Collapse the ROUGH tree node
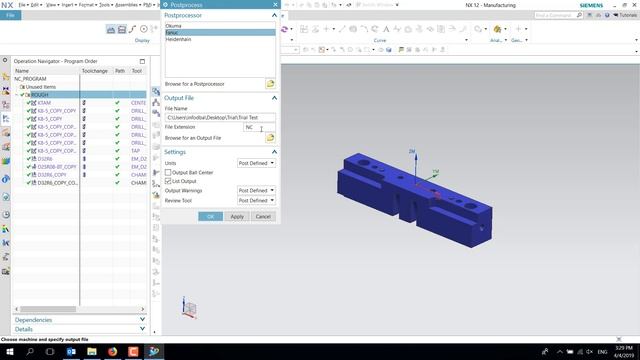 point(17,95)
